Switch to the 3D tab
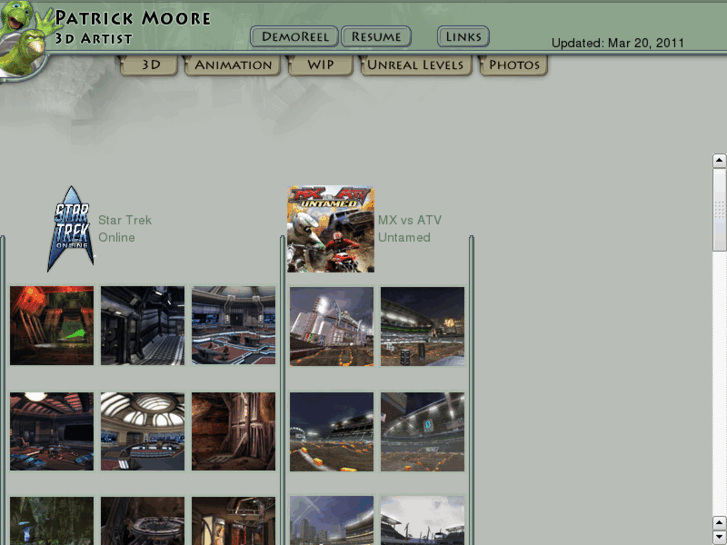 pyautogui.click(x=149, y=65)
